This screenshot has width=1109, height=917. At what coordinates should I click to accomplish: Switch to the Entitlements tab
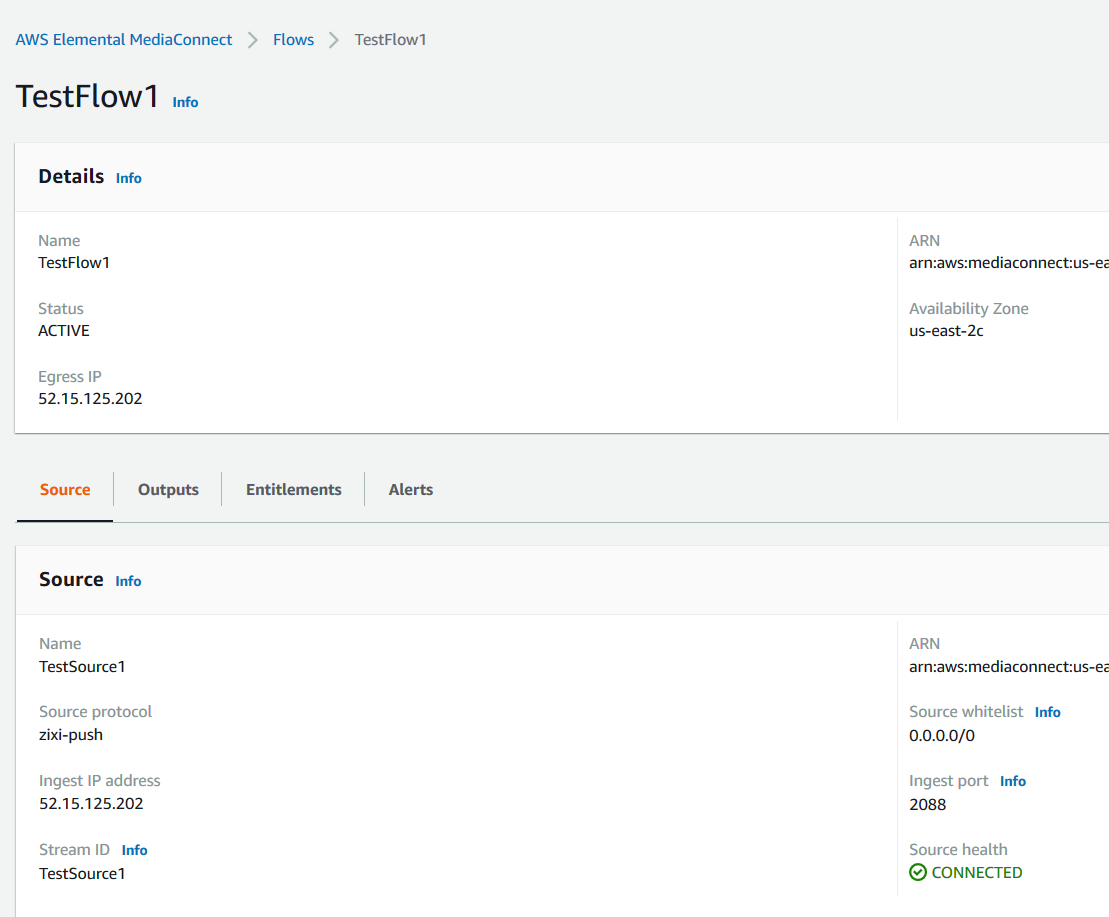click(294, 489)
